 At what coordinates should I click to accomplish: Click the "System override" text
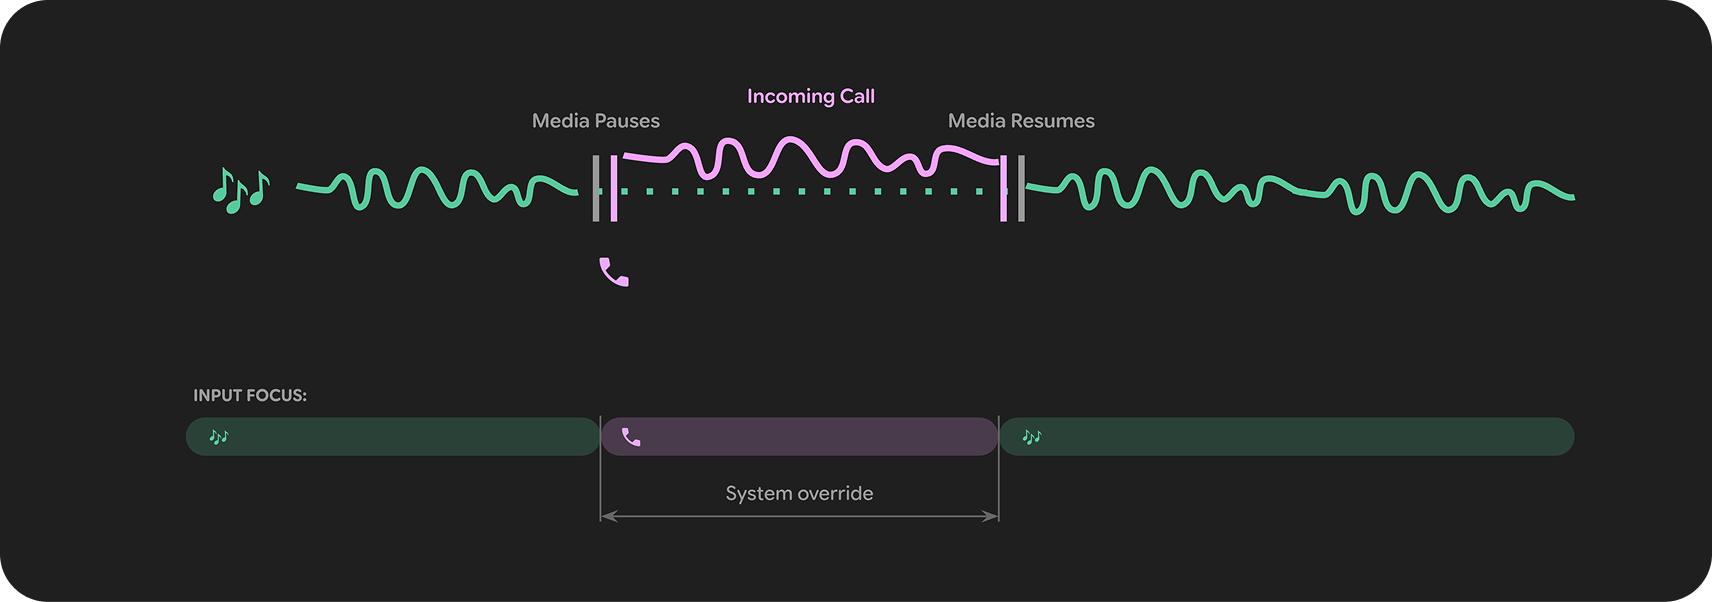click(x=799, y=493)
